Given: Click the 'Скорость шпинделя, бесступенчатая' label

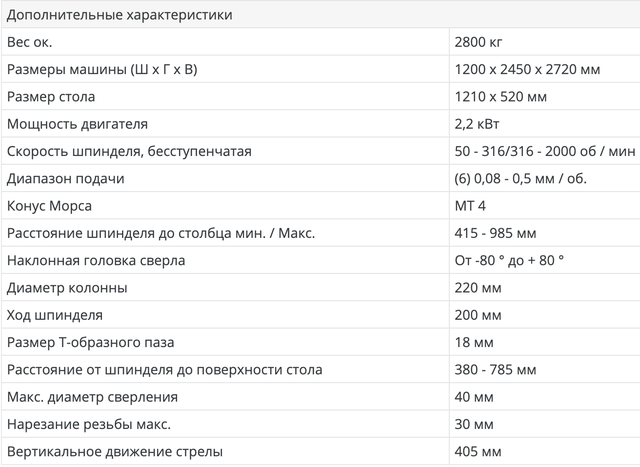Looking at the screenshot, I should pos(129,151).
